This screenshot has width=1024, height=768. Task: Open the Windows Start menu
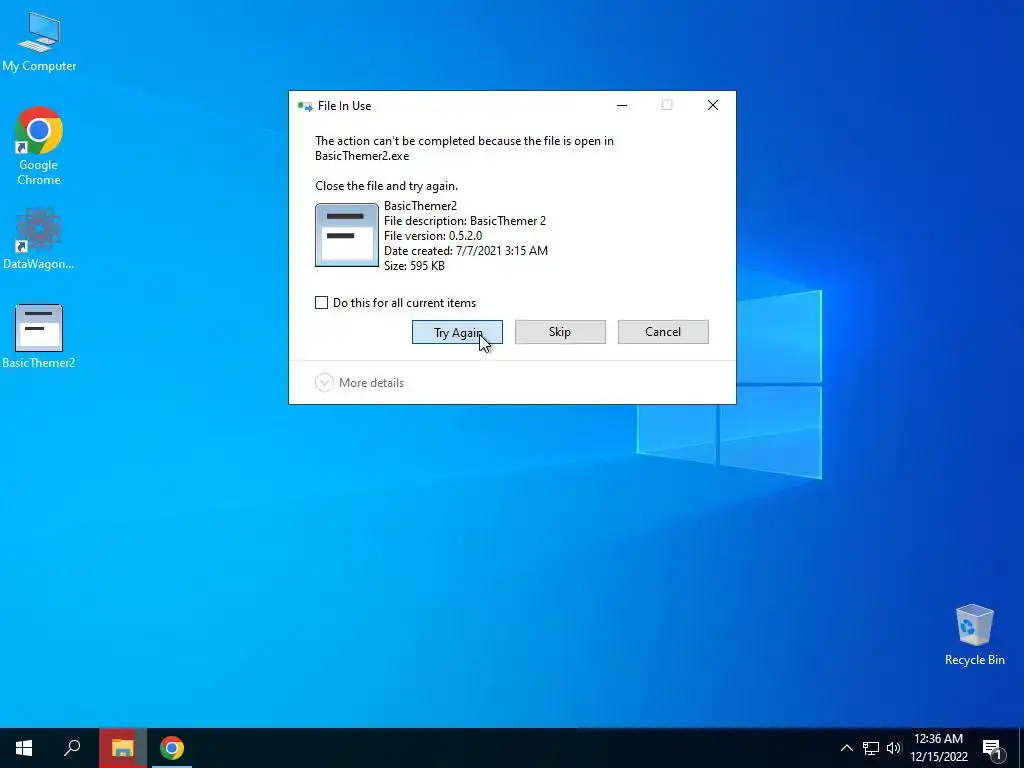point(24,748)
